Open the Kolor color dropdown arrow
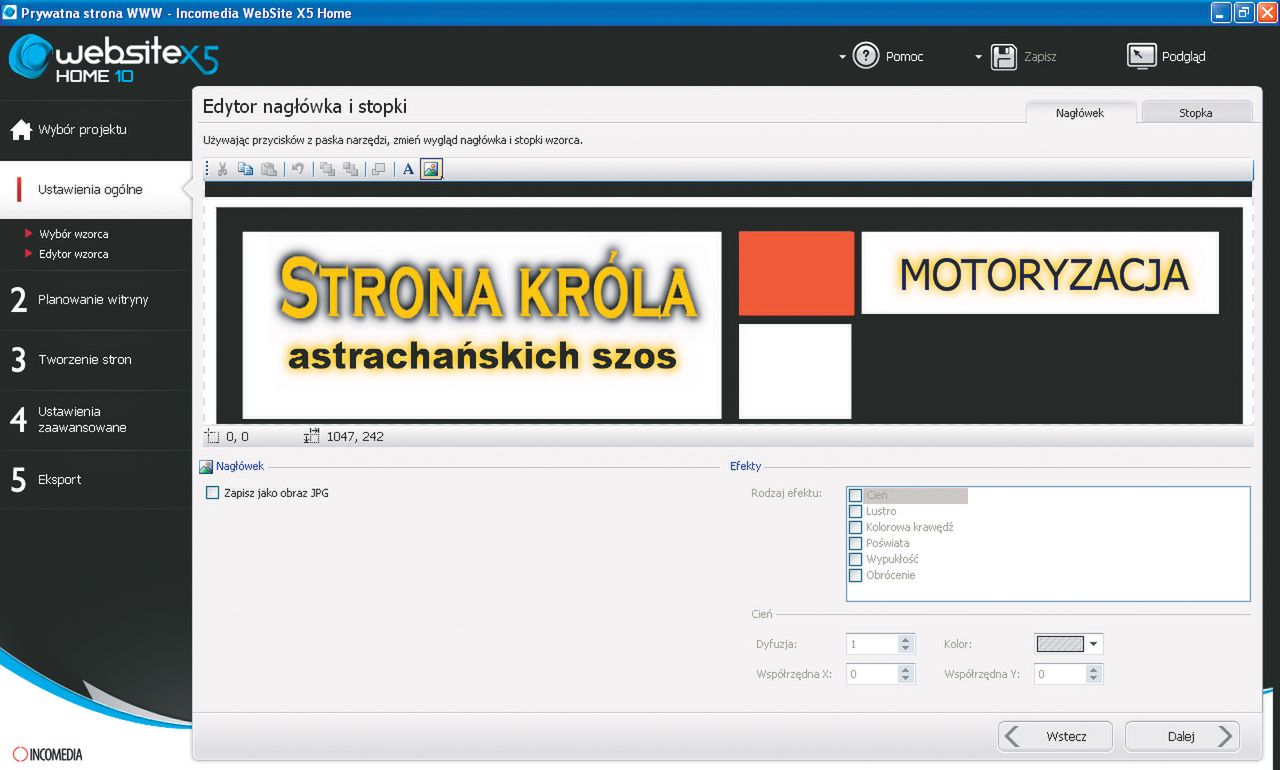 click(x=1094, y=644)
